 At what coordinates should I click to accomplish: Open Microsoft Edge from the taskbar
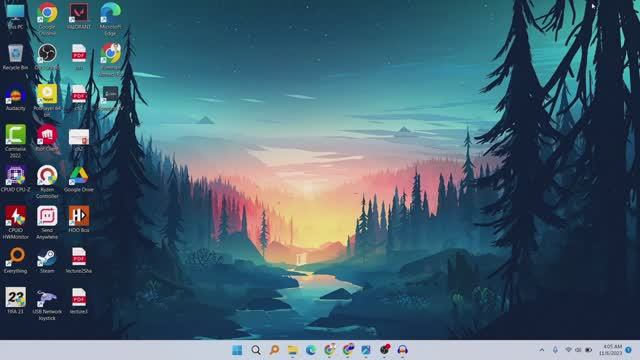click(311, 350)
